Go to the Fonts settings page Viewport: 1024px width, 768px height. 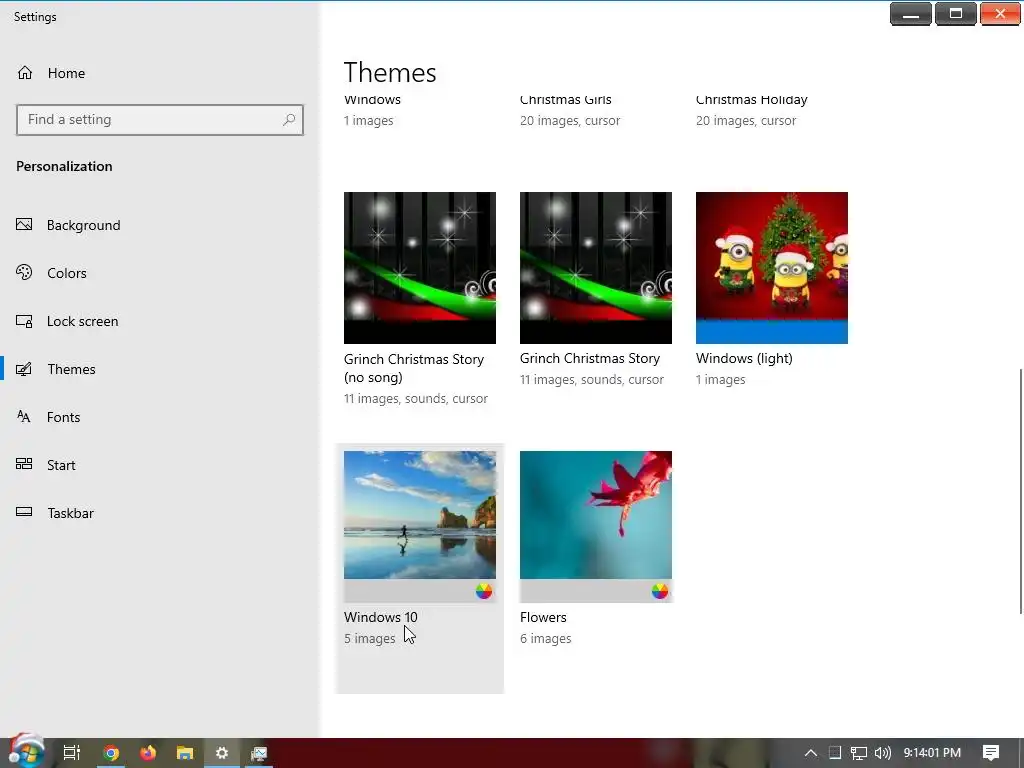tap(63, 417)
